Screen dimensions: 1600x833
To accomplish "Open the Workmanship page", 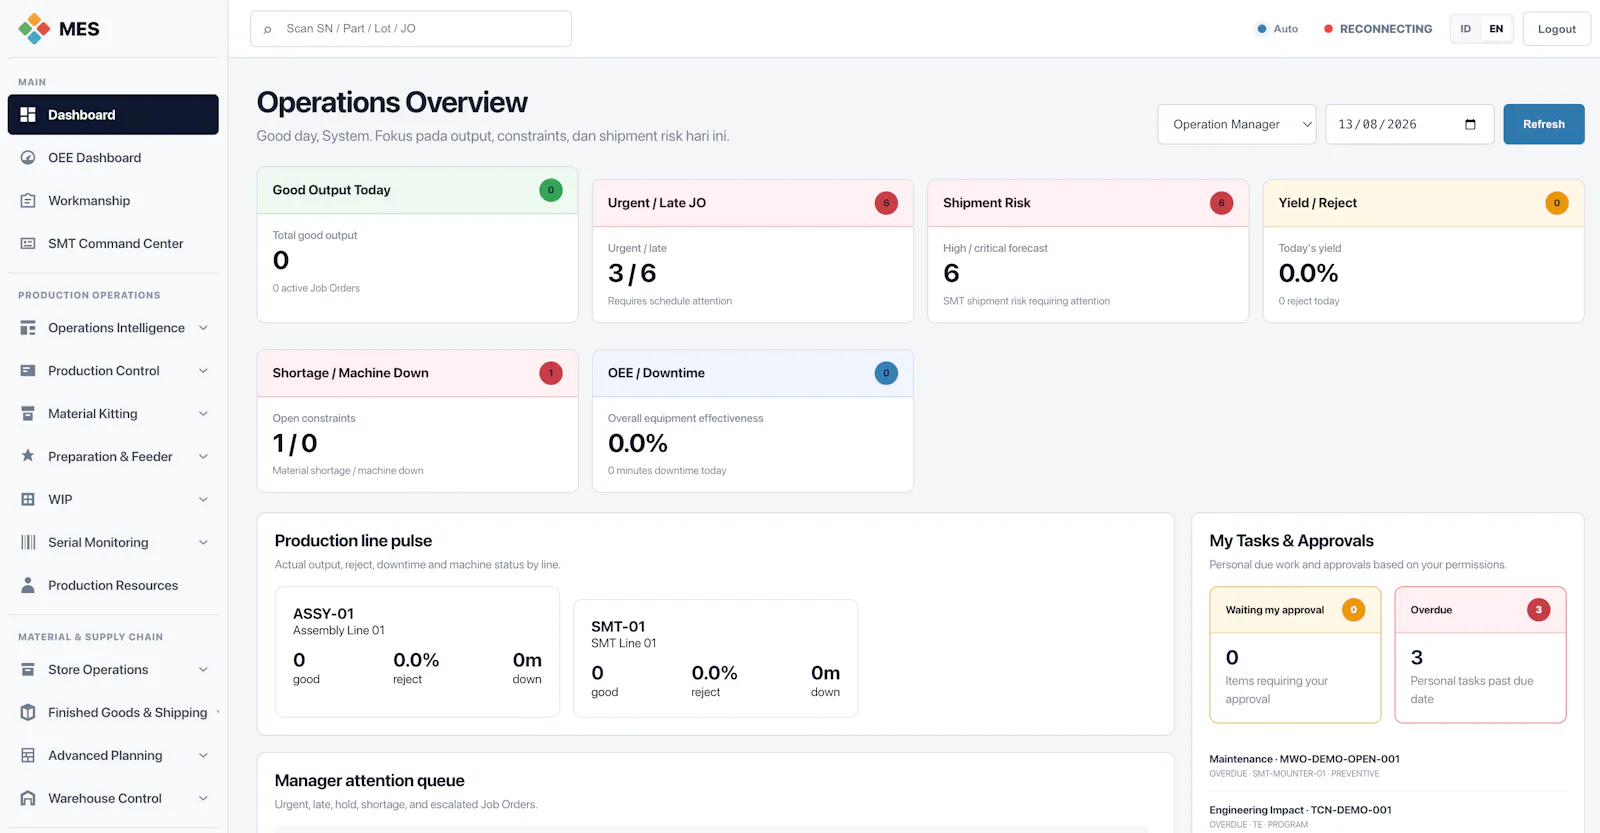I will tap(113, 201).
